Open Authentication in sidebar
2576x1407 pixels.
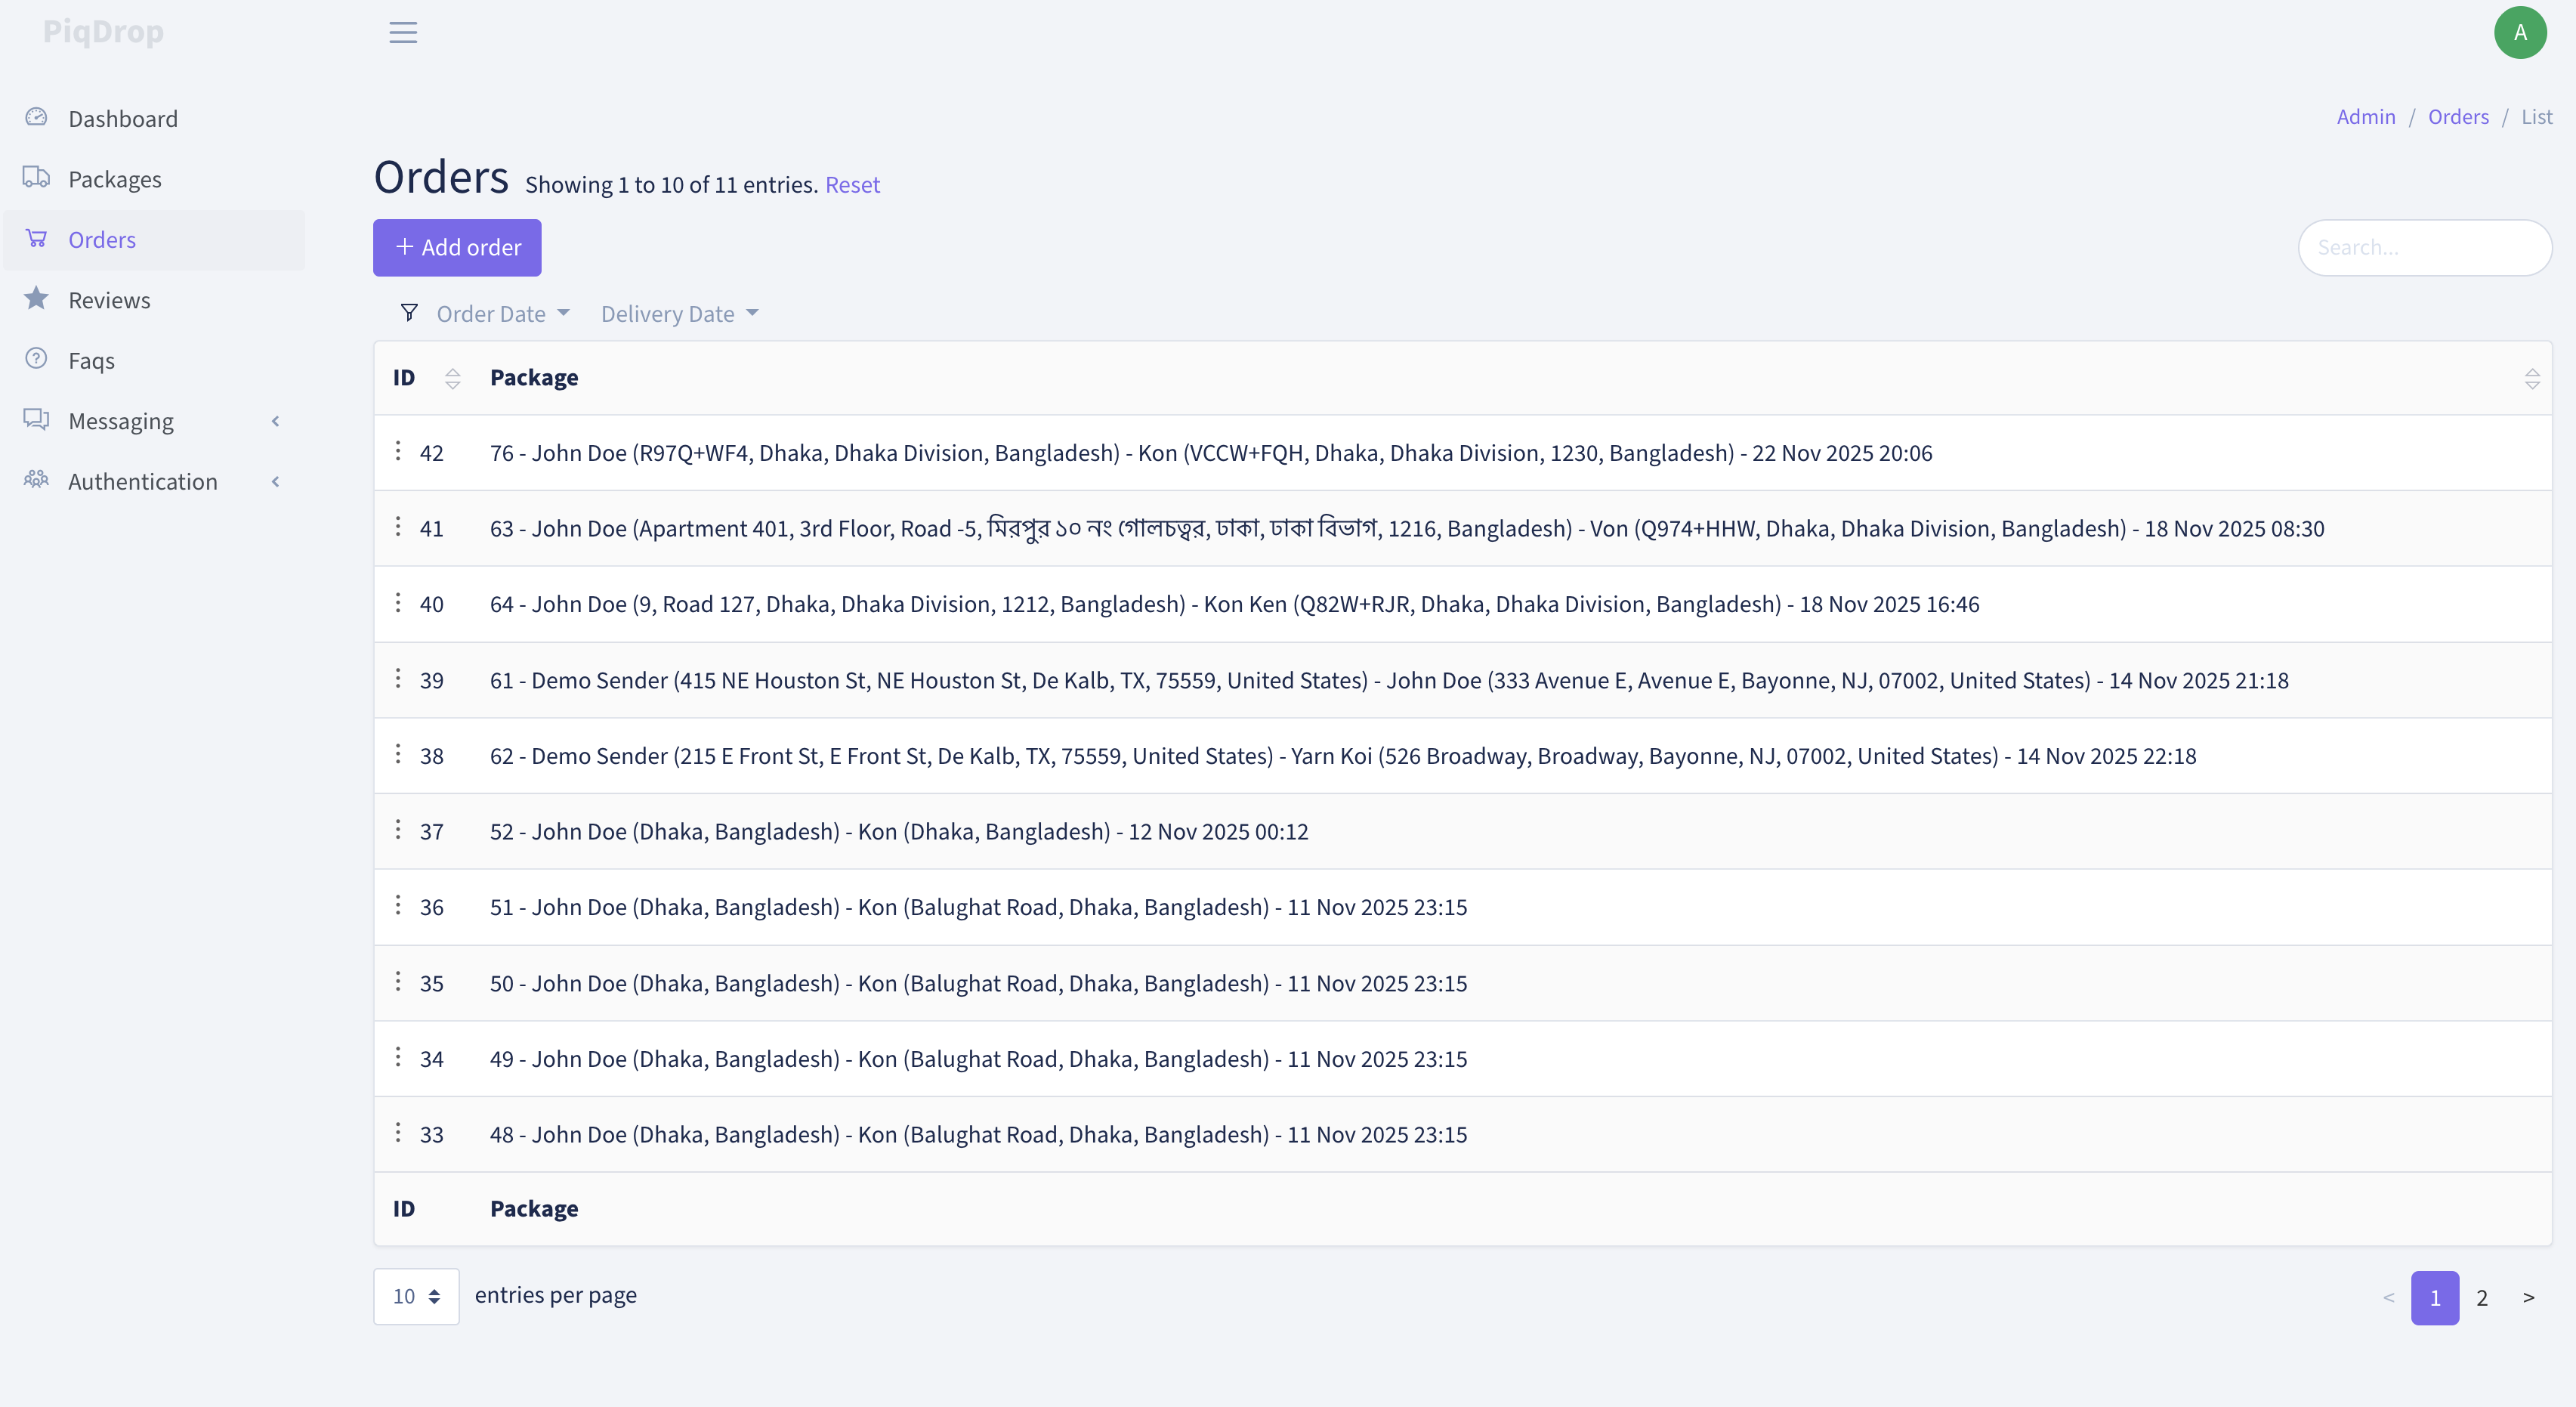click(x=154, y=481)
